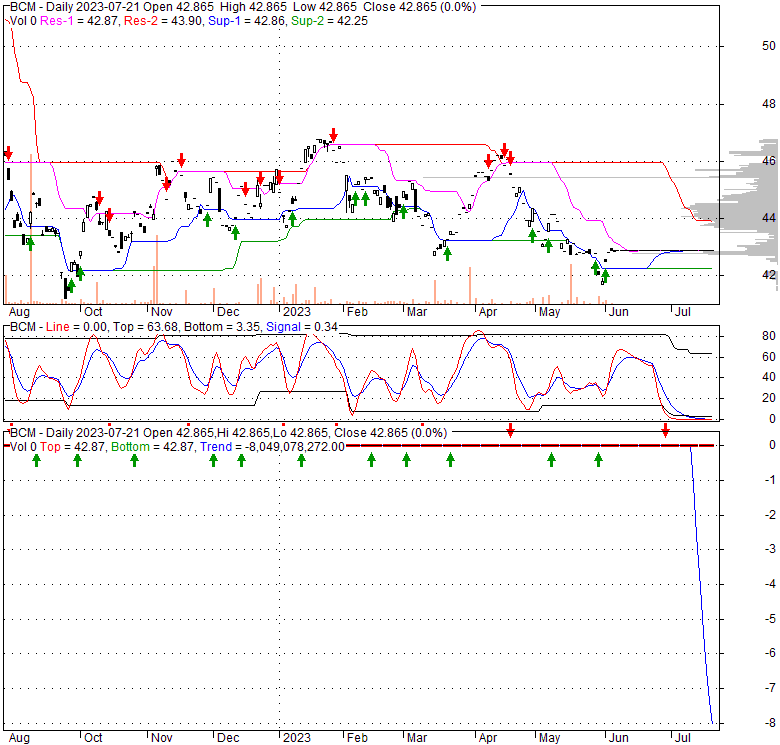780x745 pixels.
Task: Click the Jul label on price chart time axis
Action: pos(682,312)
